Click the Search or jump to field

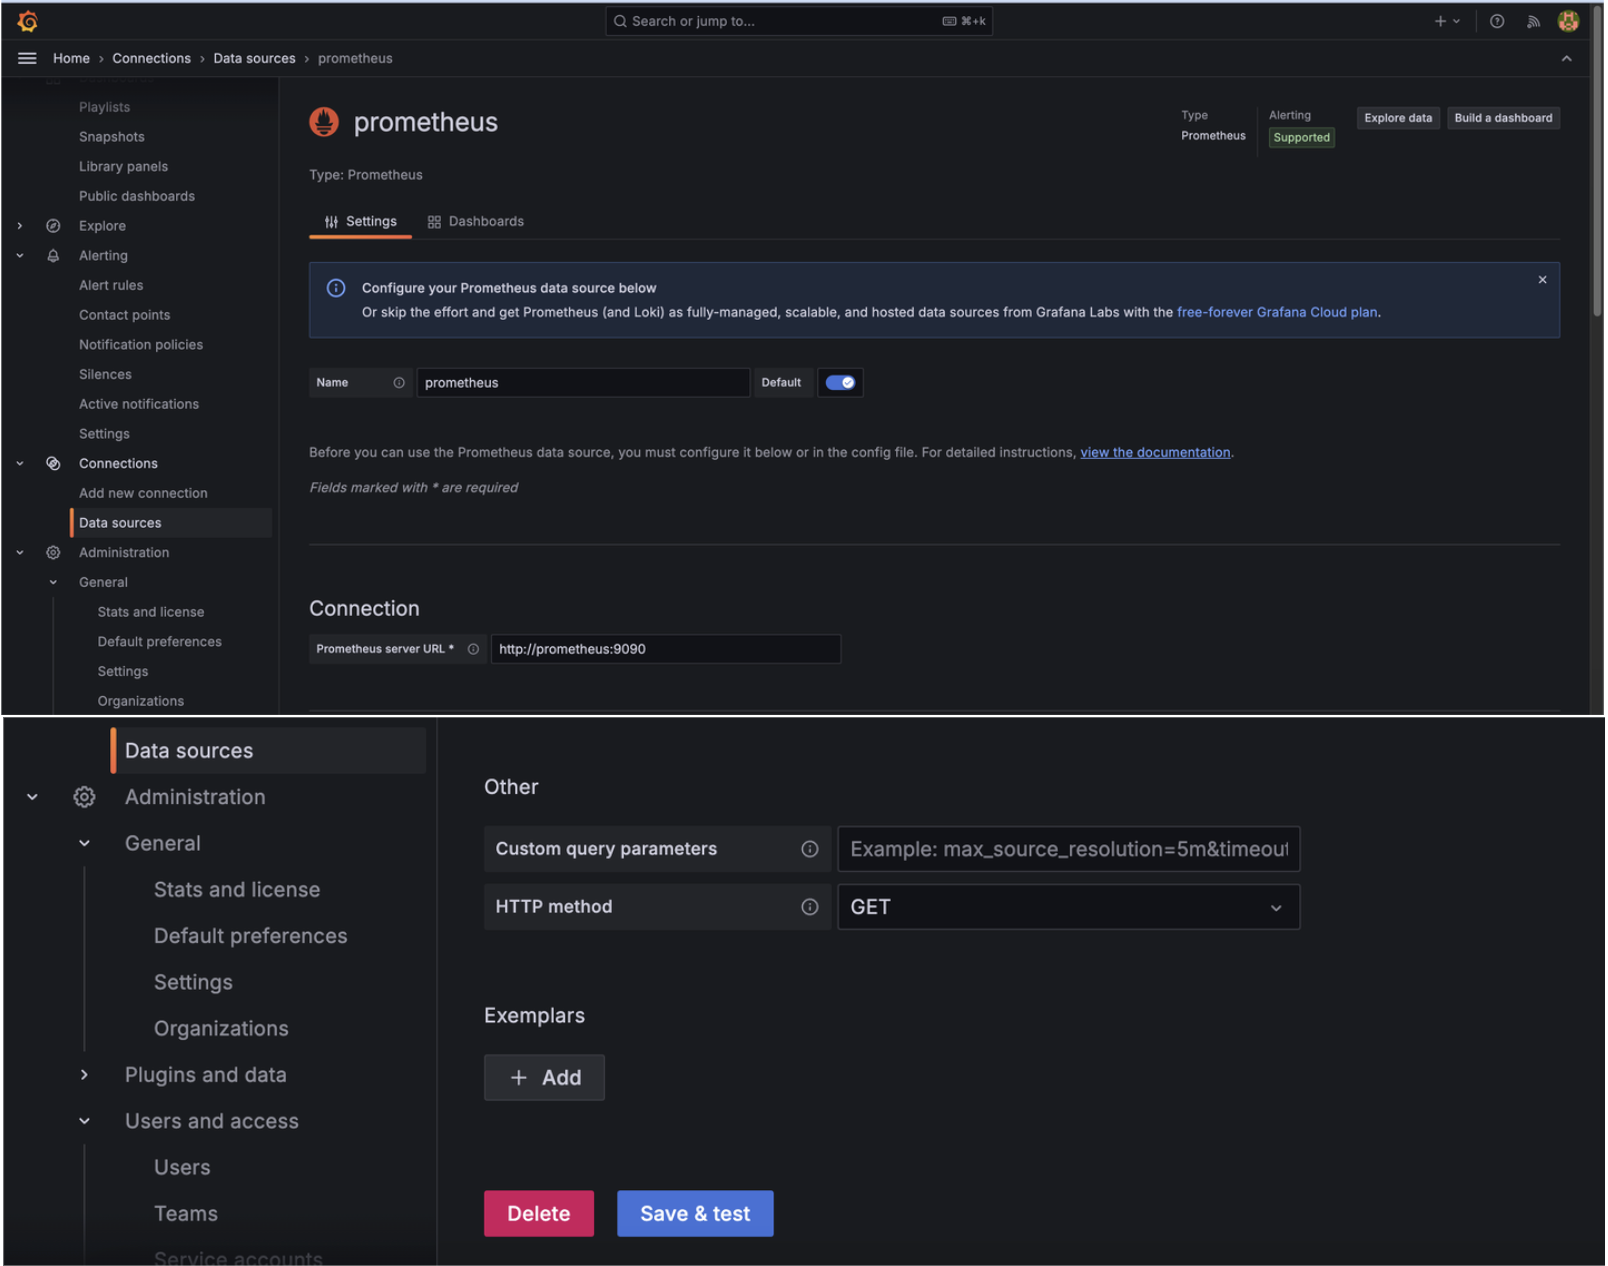799,21
